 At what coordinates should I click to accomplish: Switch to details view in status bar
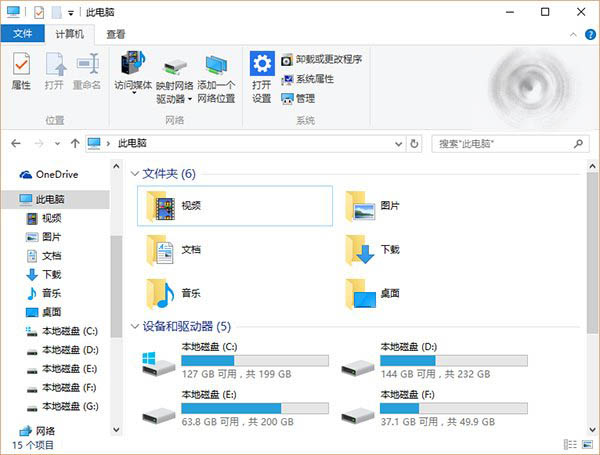pos(570,444)
